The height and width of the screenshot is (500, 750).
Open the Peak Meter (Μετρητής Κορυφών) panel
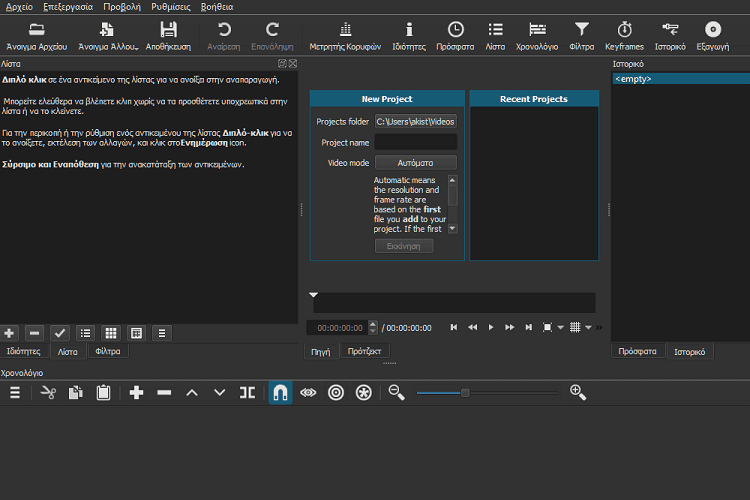345,30
